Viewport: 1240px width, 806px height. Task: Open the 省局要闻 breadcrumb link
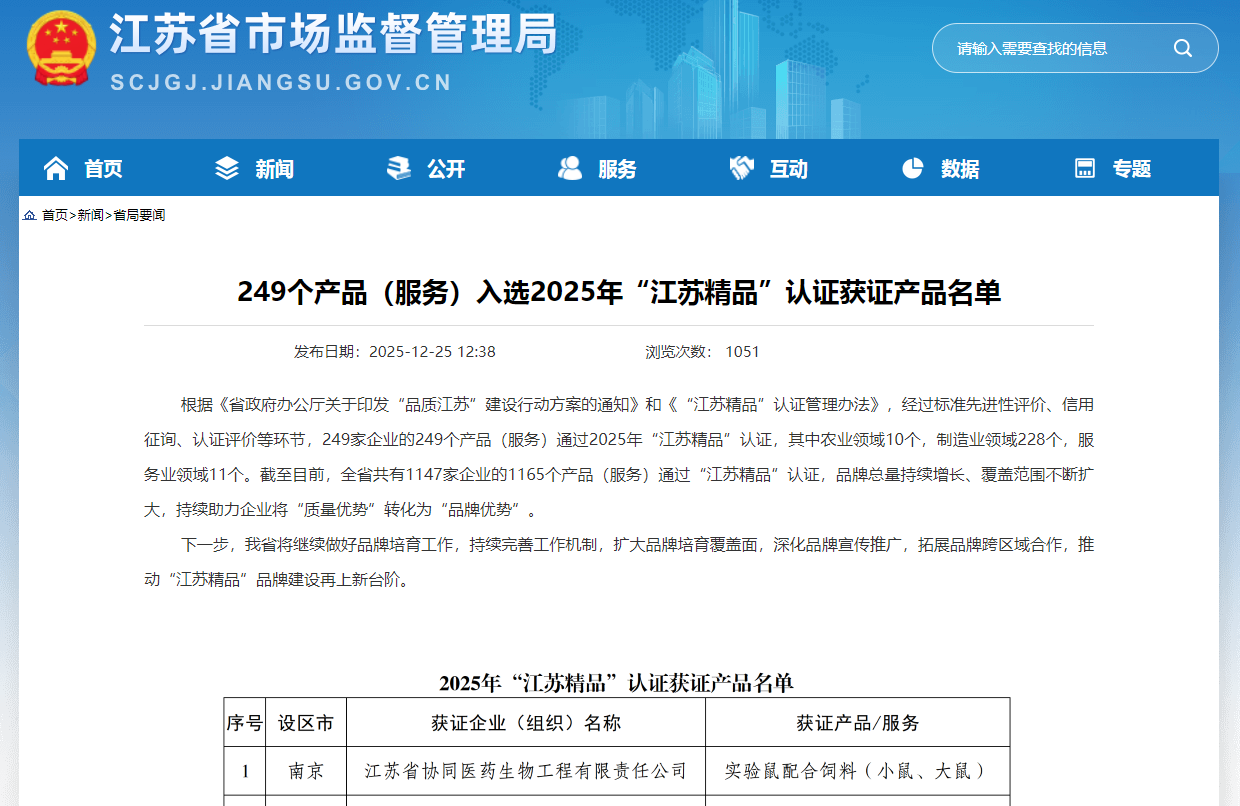[139, 215]
